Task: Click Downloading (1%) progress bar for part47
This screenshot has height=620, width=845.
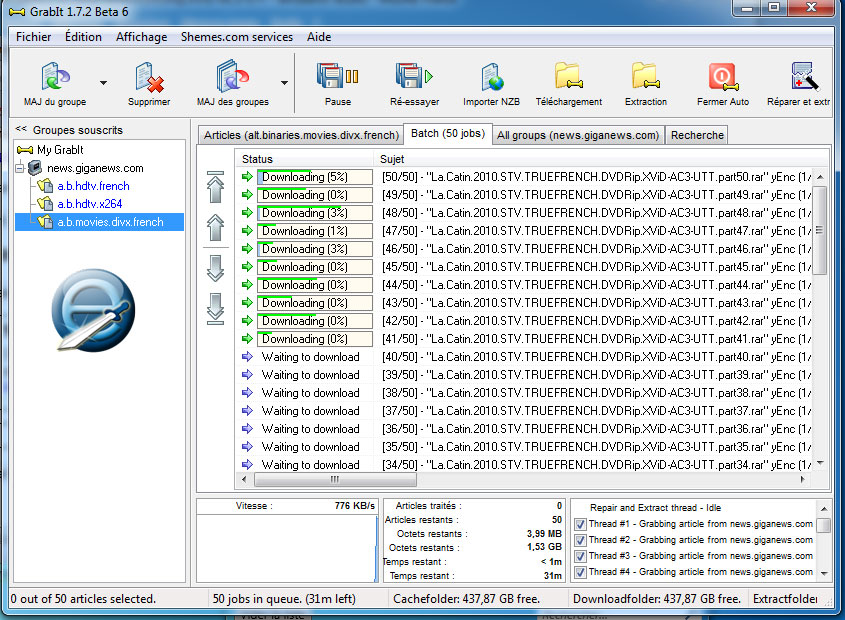Action: click(x=315, y=231)
